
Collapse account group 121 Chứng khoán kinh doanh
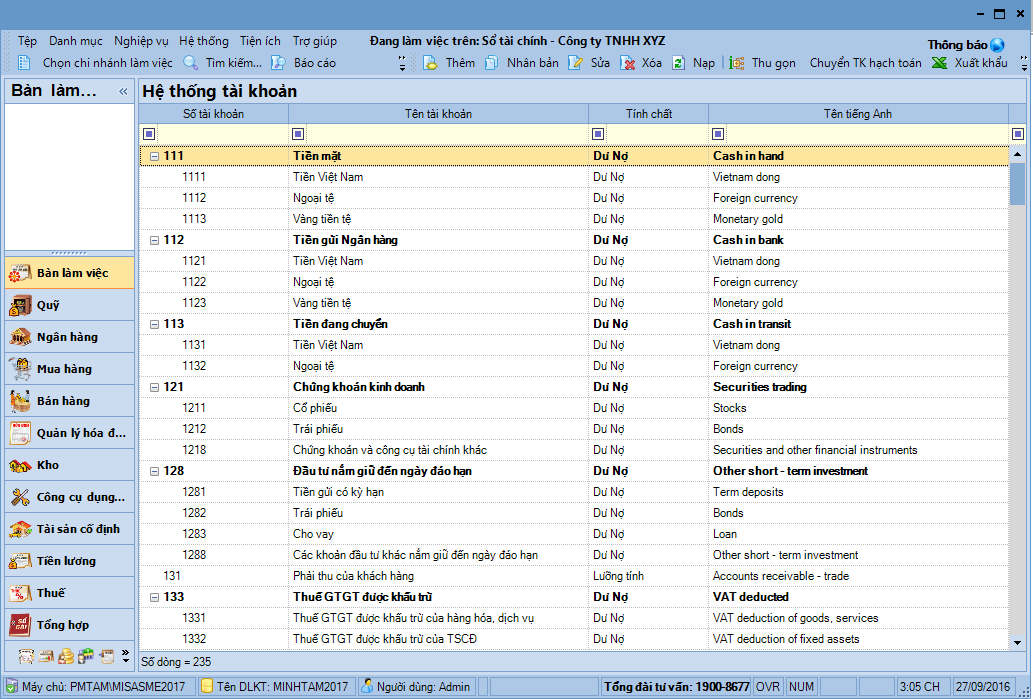click(x=154, y=388)
